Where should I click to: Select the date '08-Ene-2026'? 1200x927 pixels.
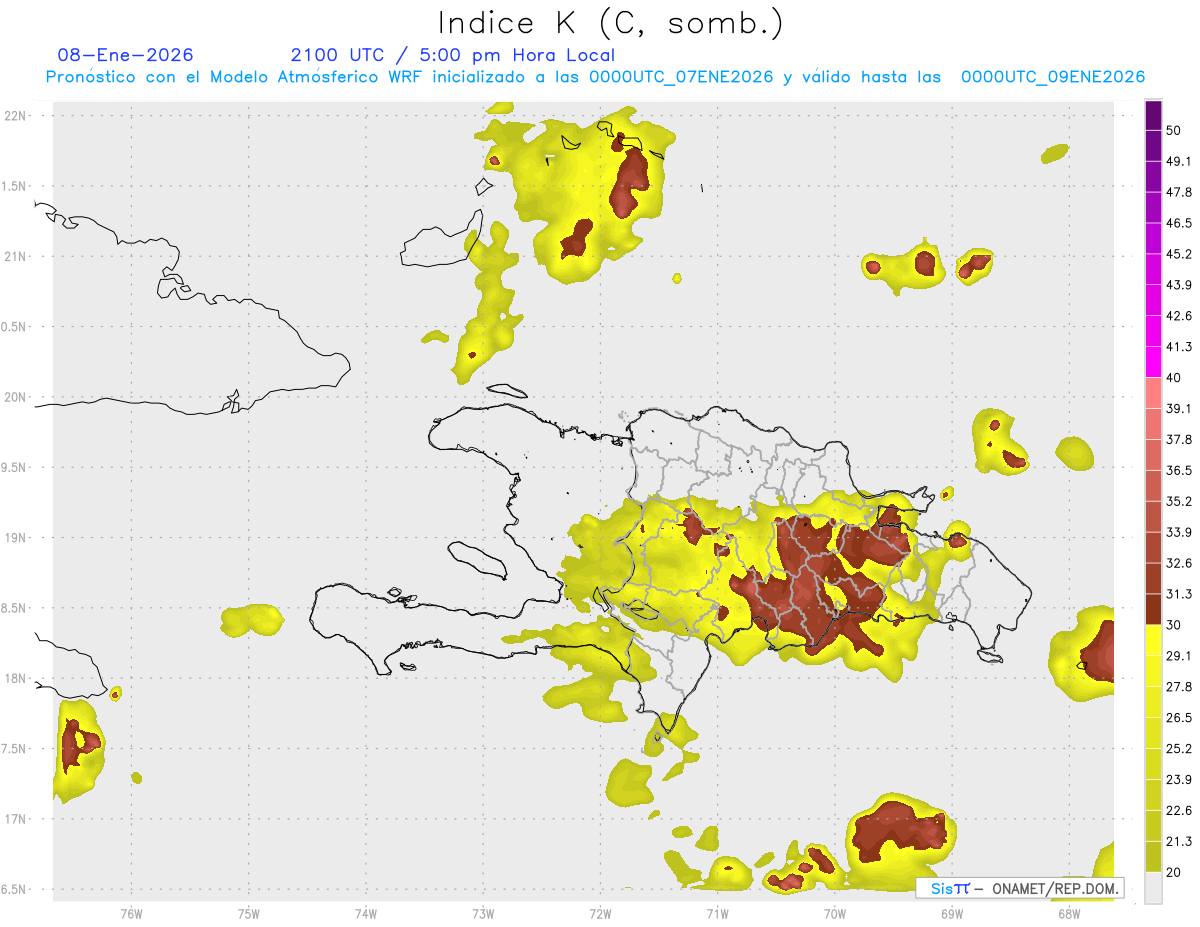pyautogui.click(x=126, y=55)
